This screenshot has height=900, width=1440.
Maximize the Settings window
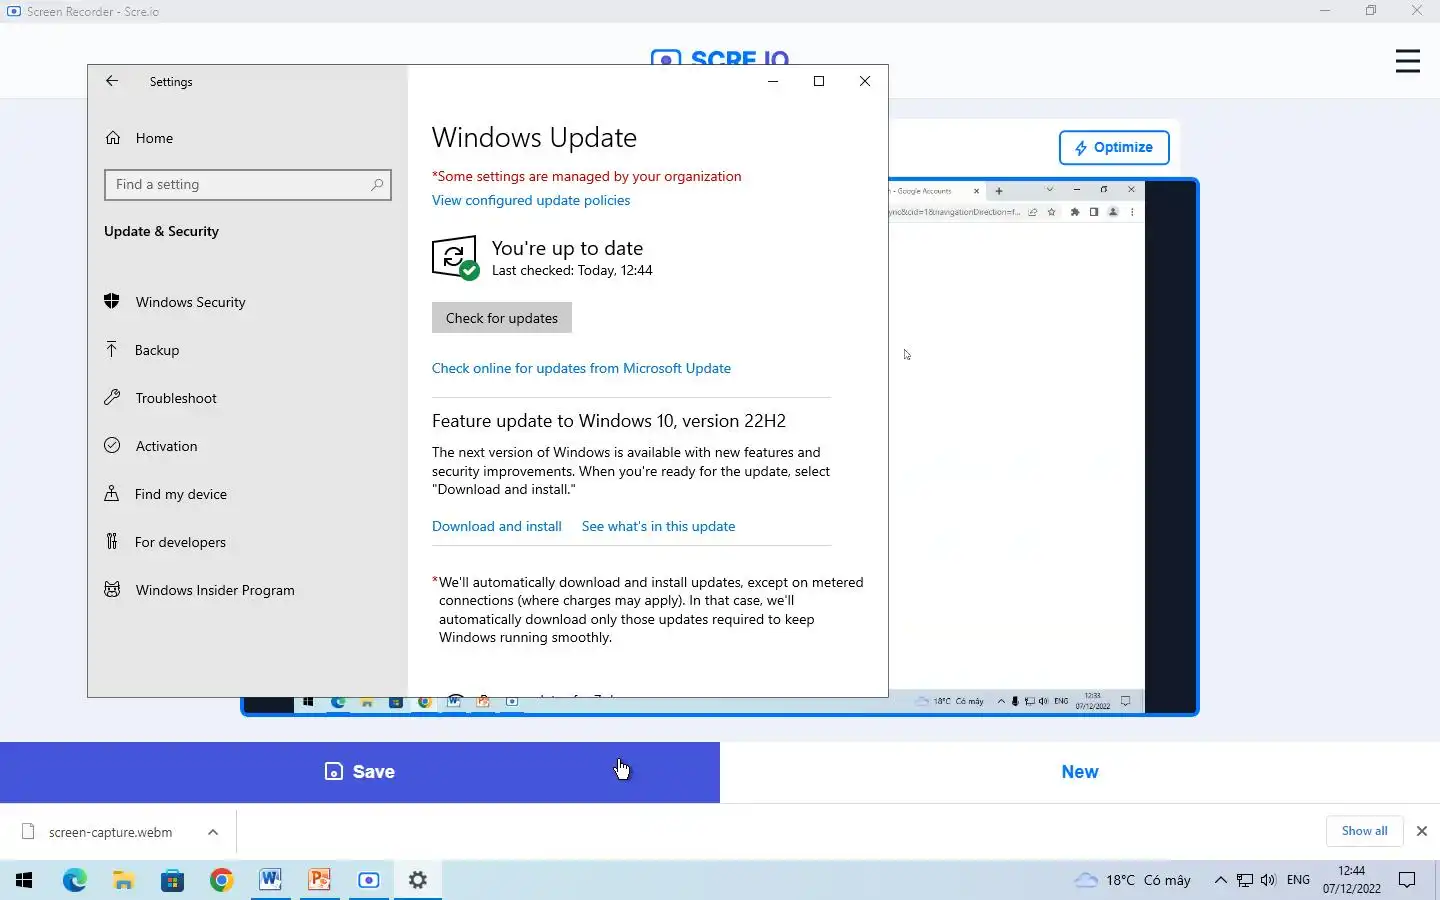(819, 81)
